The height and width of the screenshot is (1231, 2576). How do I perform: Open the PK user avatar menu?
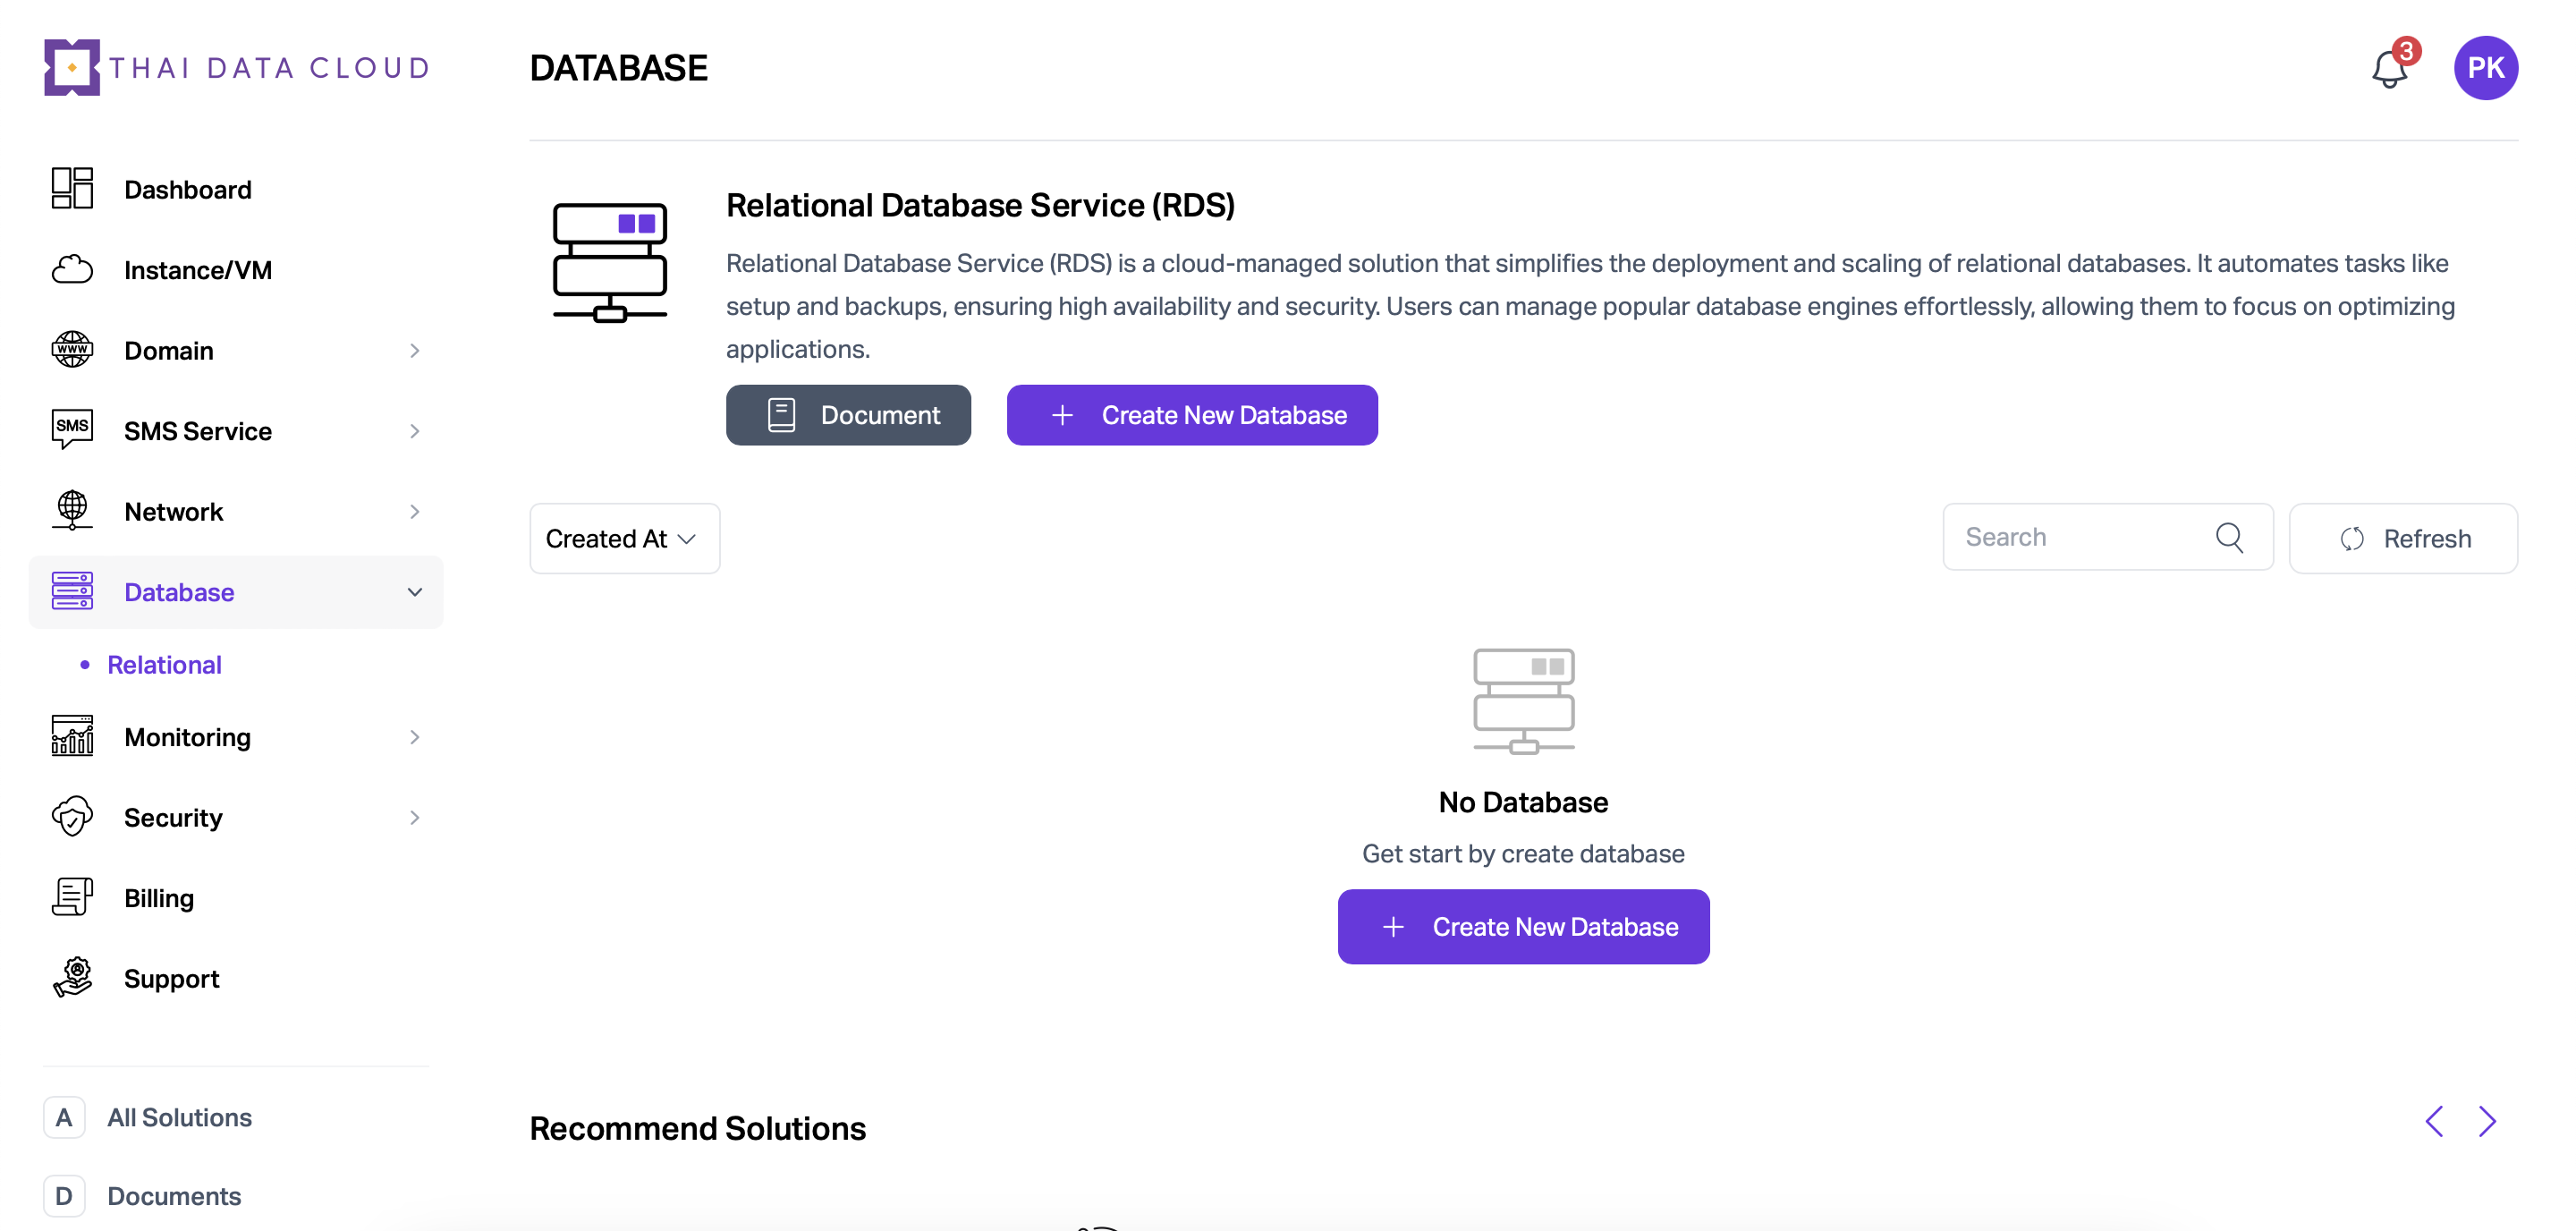2485,67
